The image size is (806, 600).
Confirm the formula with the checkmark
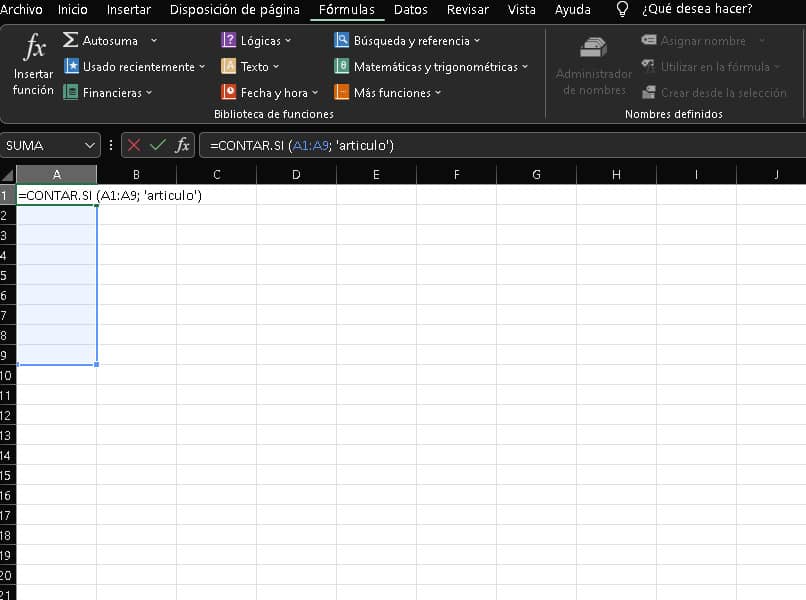[x=157, y=145]
